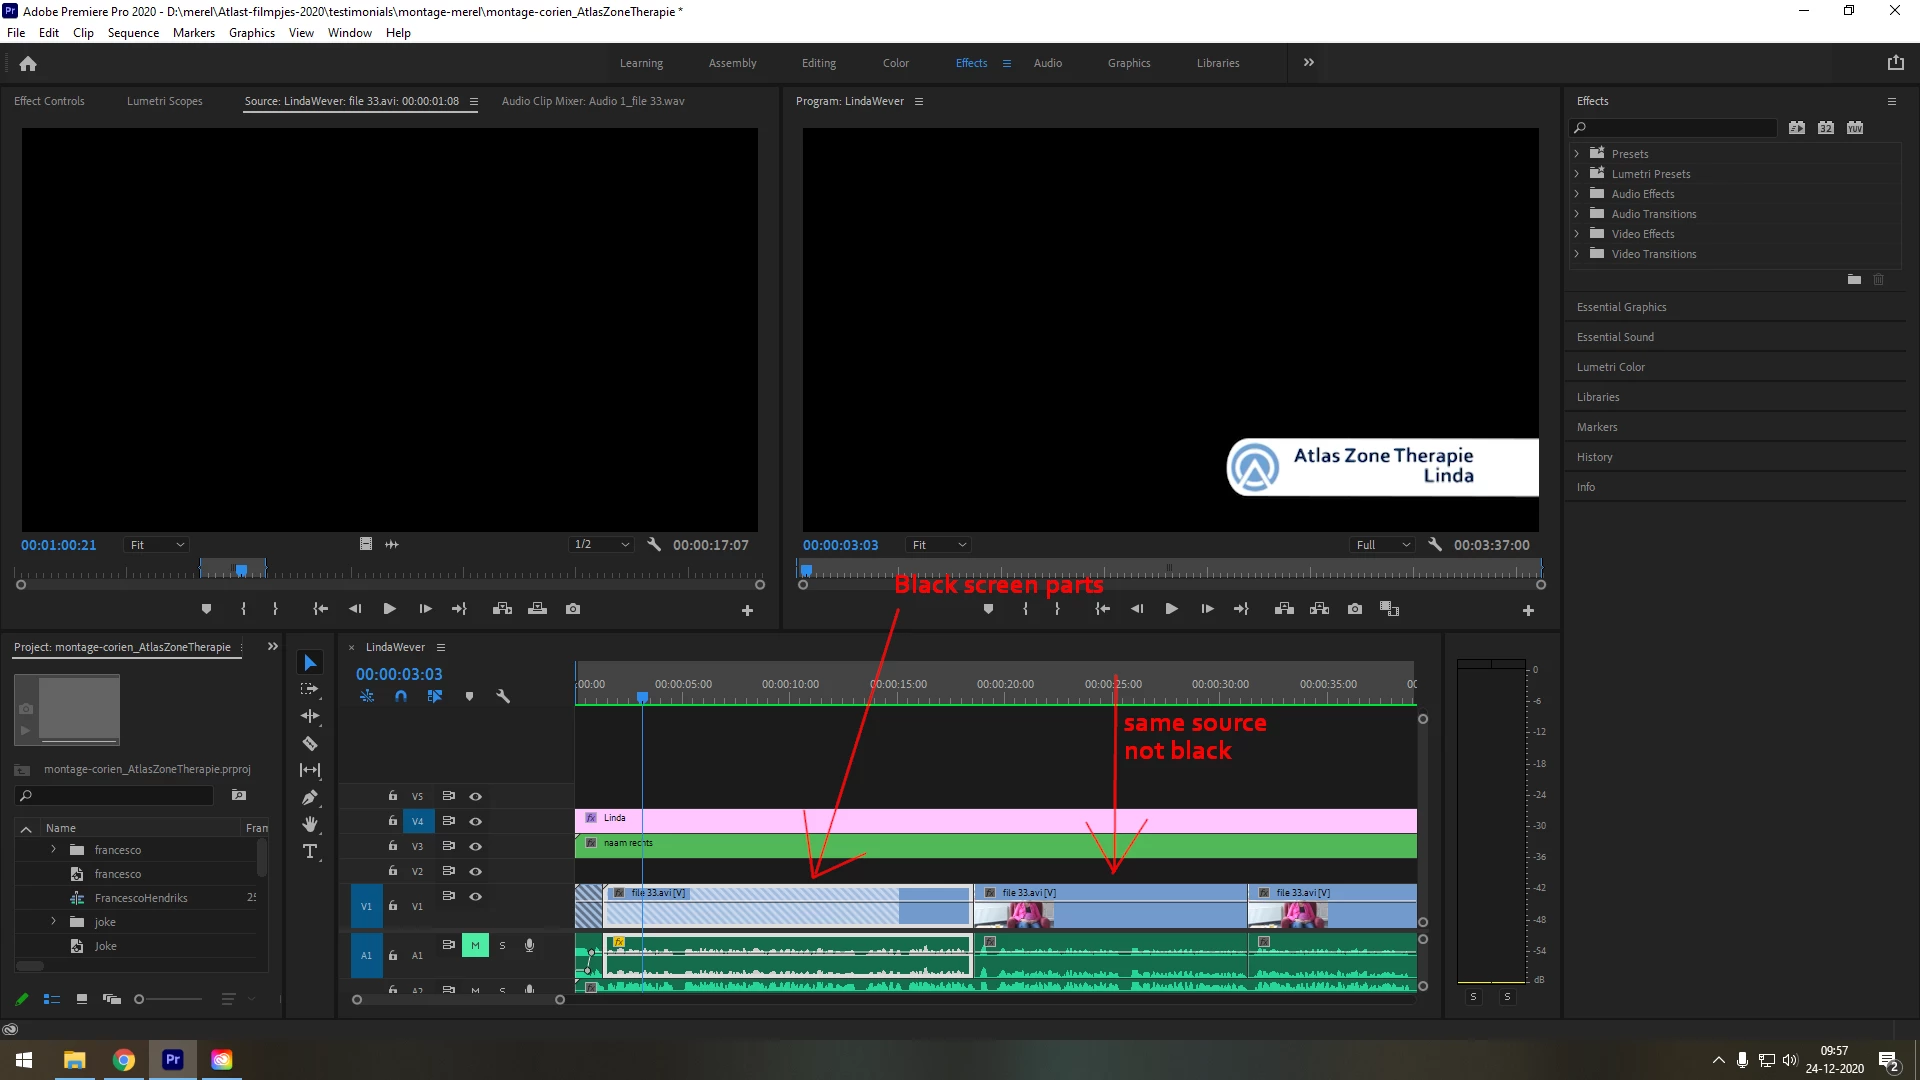
Task: Open the Sequence menu
Action: (x=133, y=33)
